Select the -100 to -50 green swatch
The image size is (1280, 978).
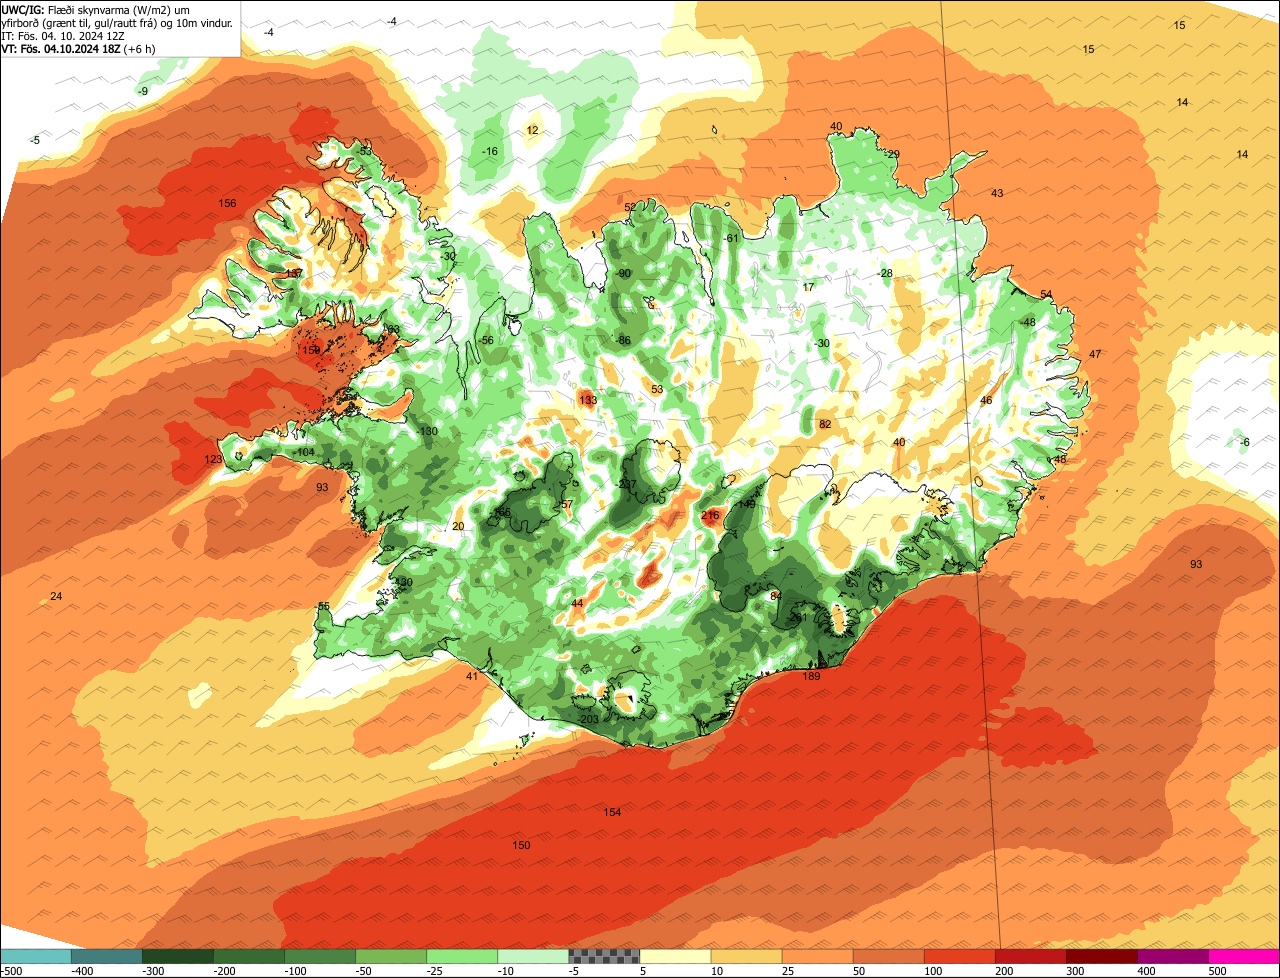320,955
